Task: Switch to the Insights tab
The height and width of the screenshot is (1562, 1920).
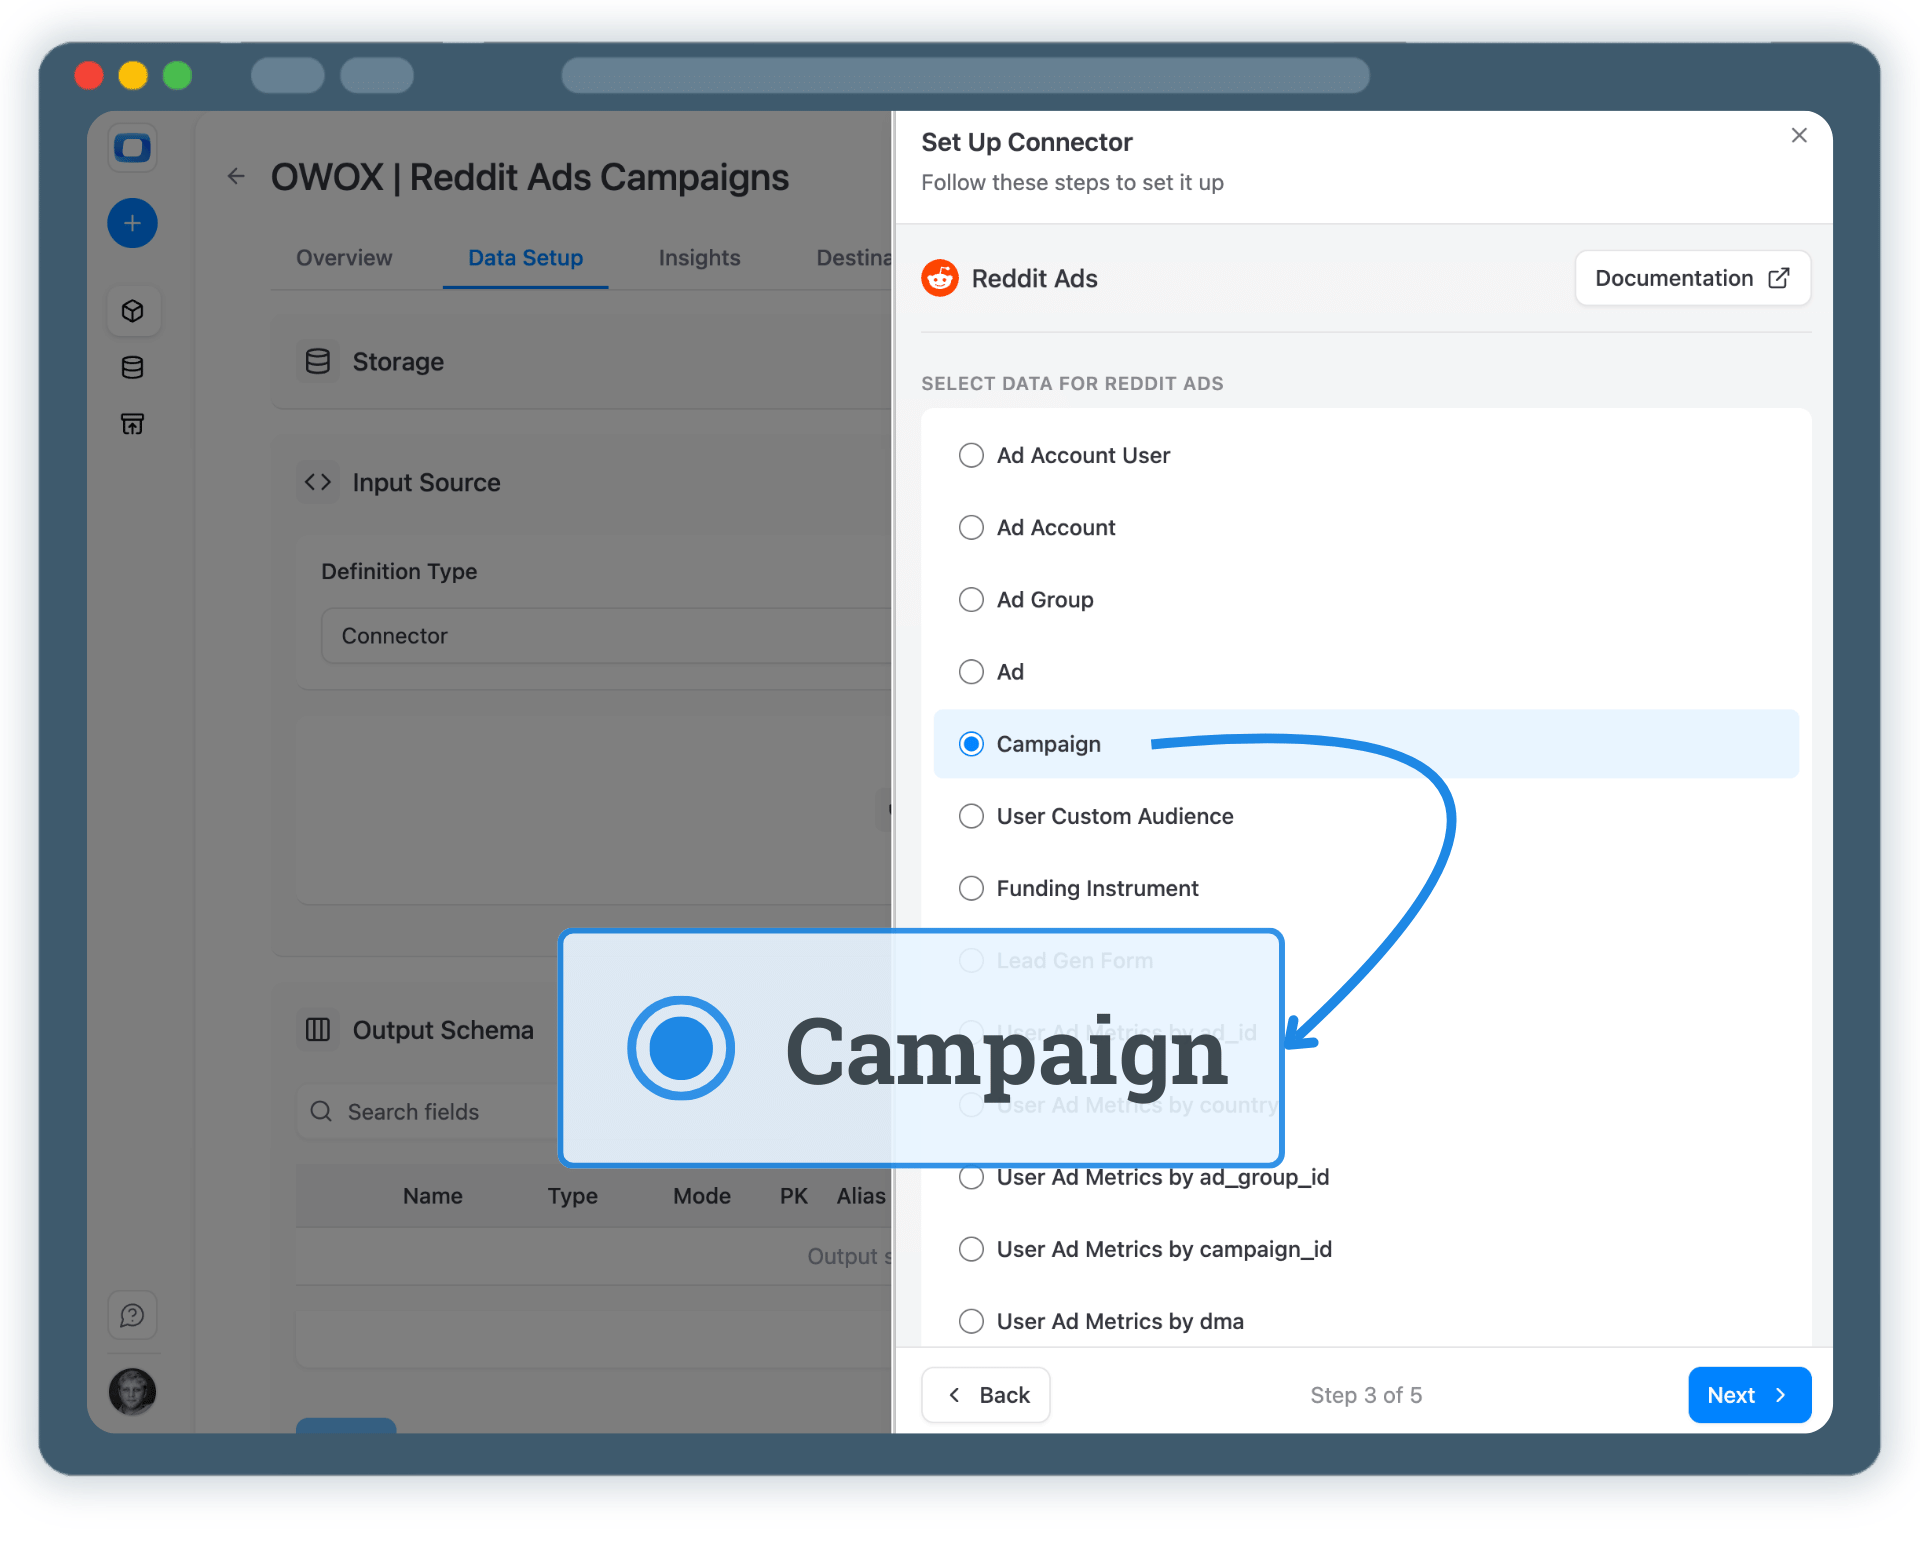Action: (699, 258)
